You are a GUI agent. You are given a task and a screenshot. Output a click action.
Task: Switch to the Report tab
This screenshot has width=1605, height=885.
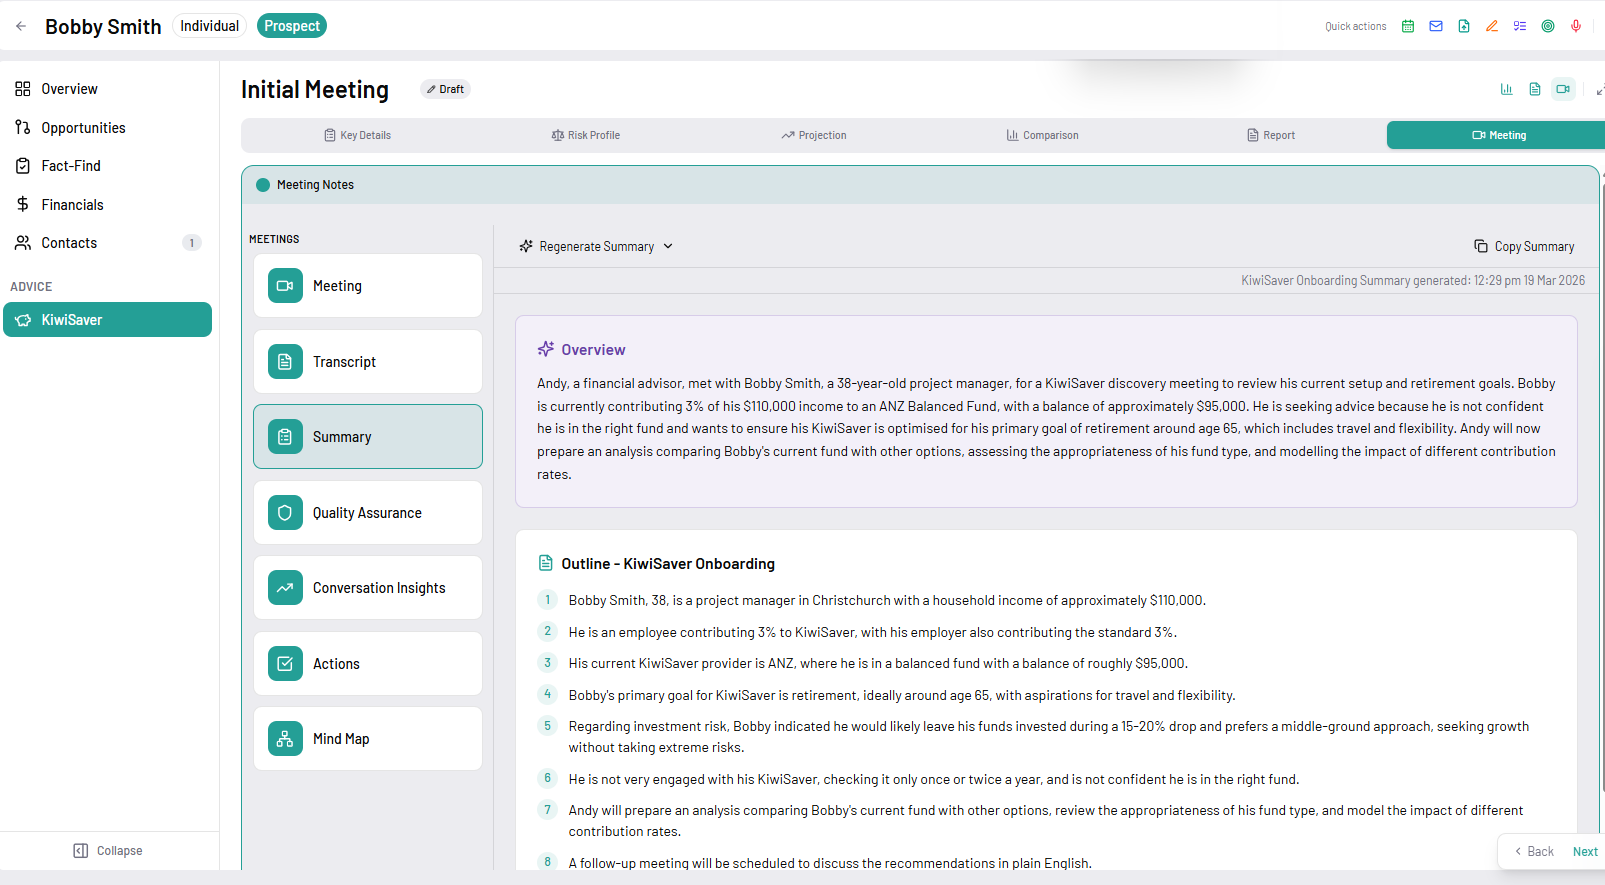point(1271,135)
